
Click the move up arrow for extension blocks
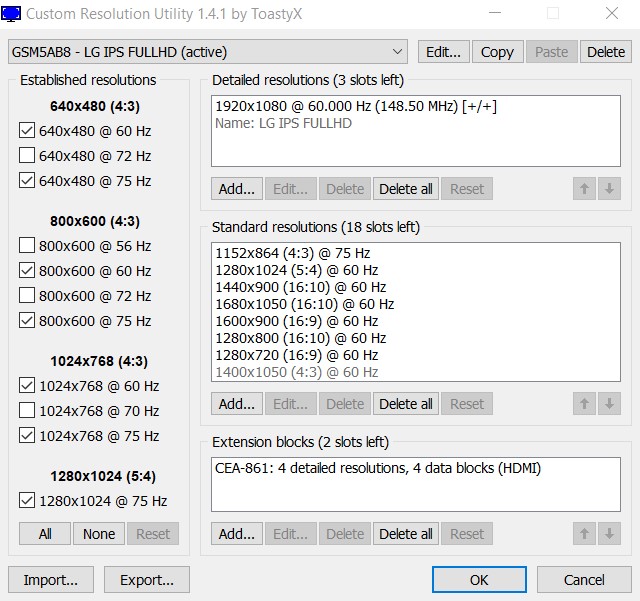tap(585, 534)
